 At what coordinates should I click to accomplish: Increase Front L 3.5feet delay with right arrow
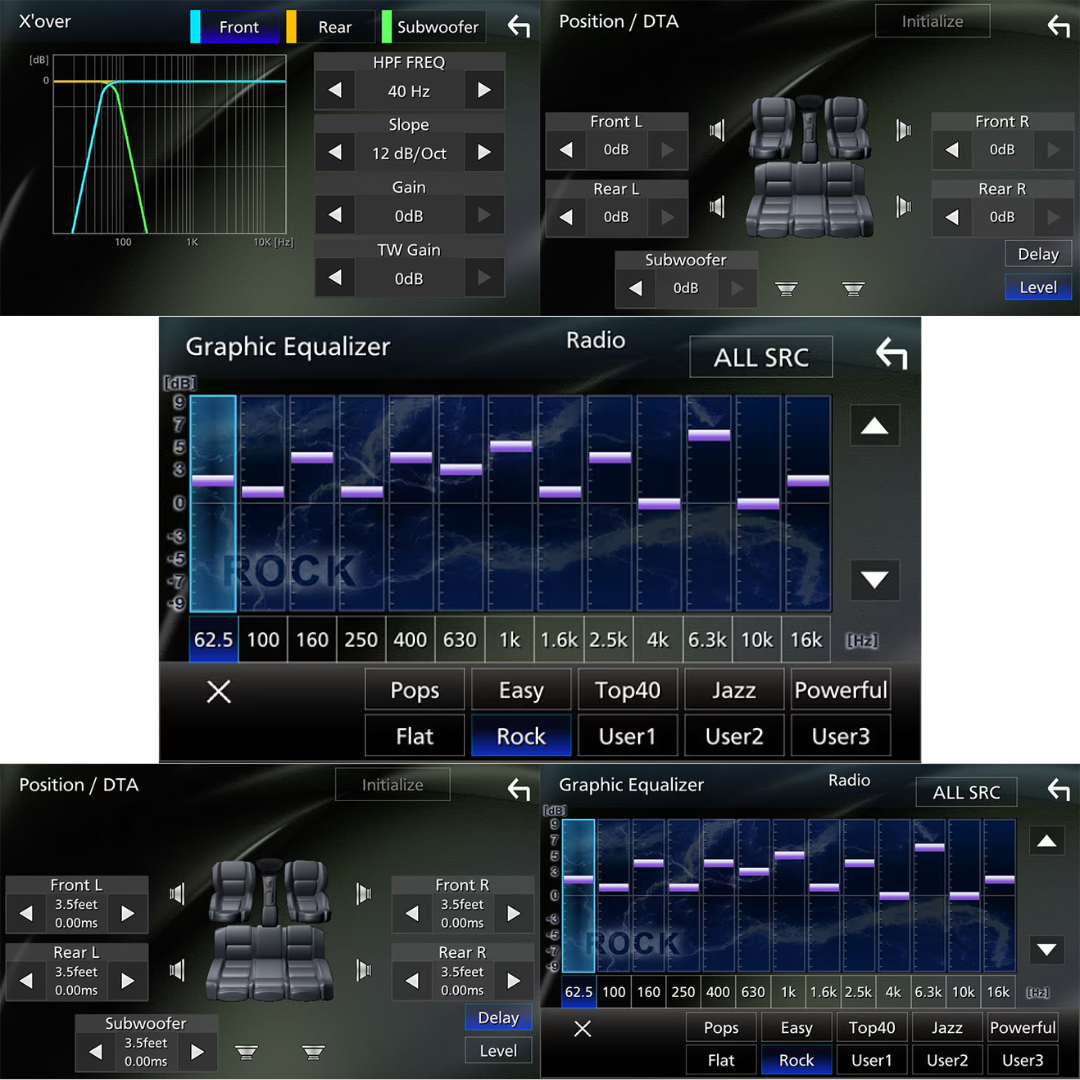point(128,913)
